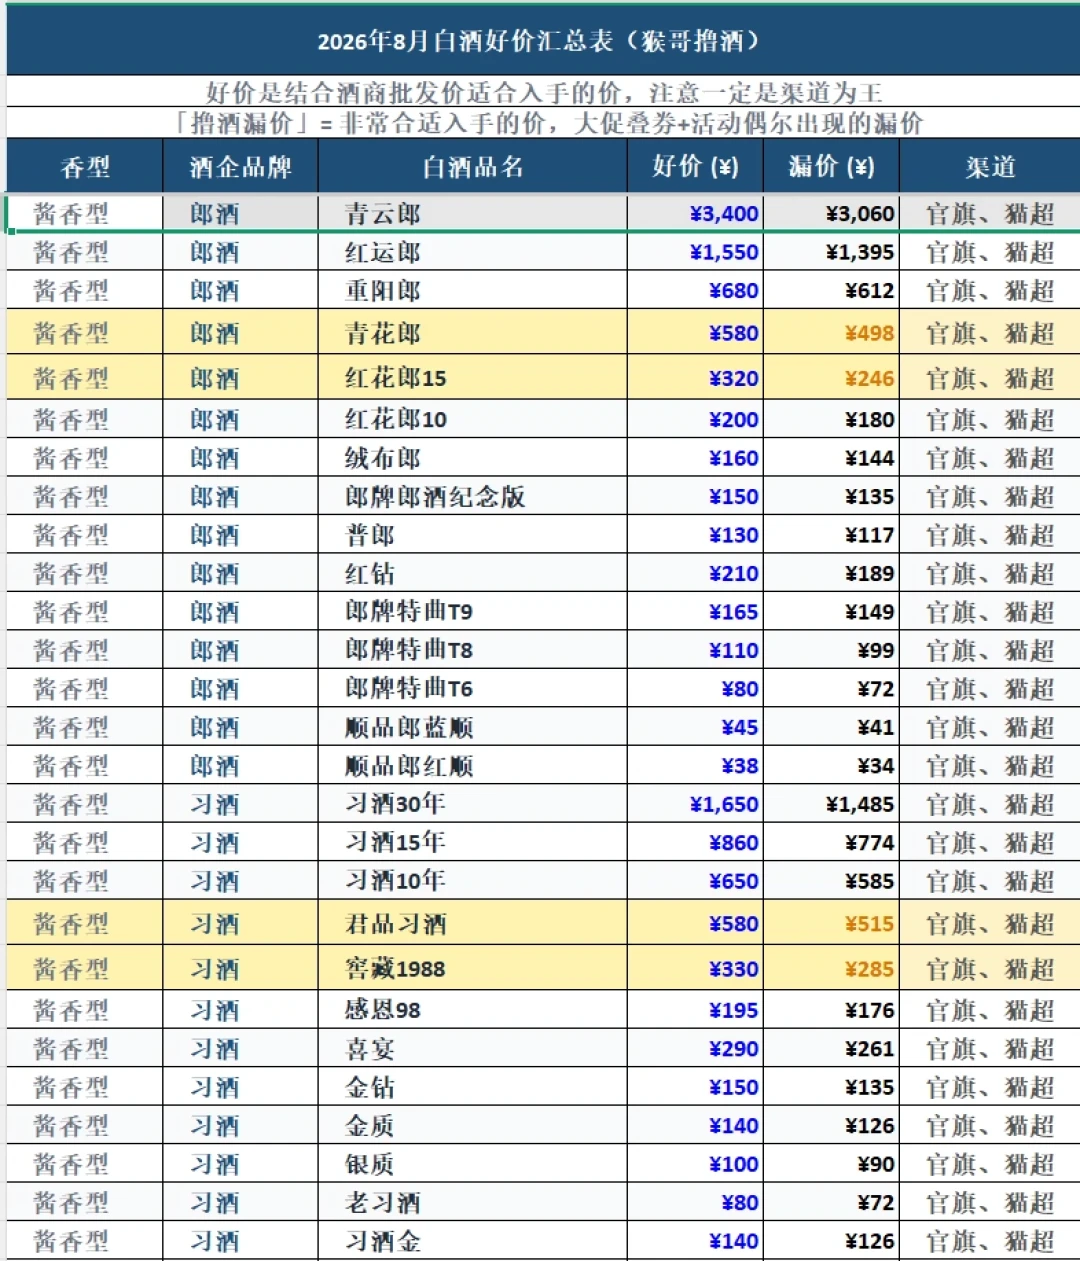Select the '红花郎10' cell
1080x1261 pixels.
(x=473, y=419)
